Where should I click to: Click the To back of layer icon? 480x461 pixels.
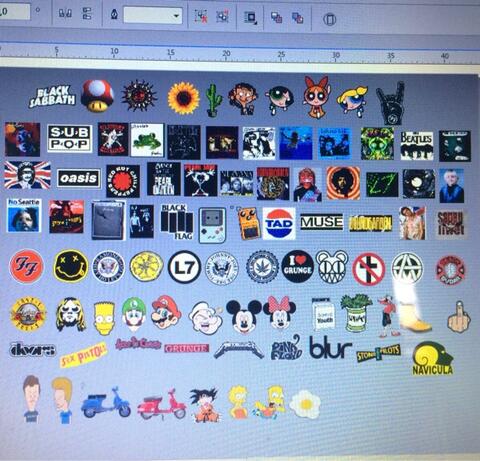coord(297,18)
